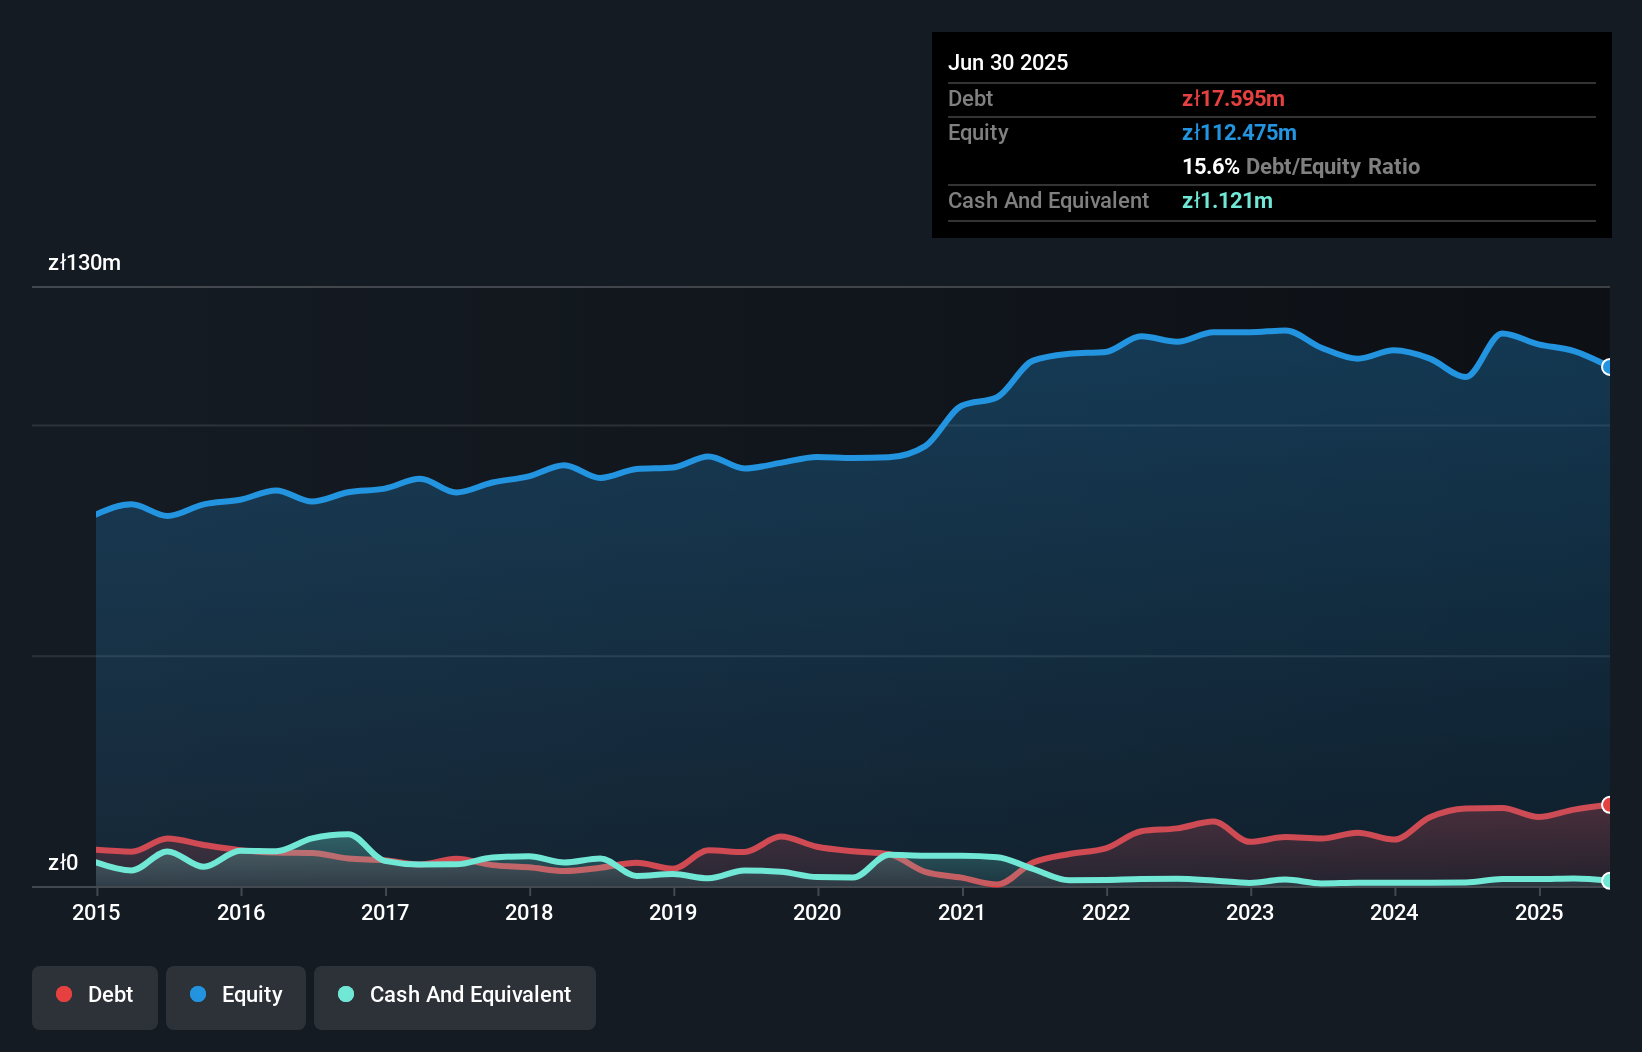
Task: Select the 2020 year axis label
Action: pos(817,912)
